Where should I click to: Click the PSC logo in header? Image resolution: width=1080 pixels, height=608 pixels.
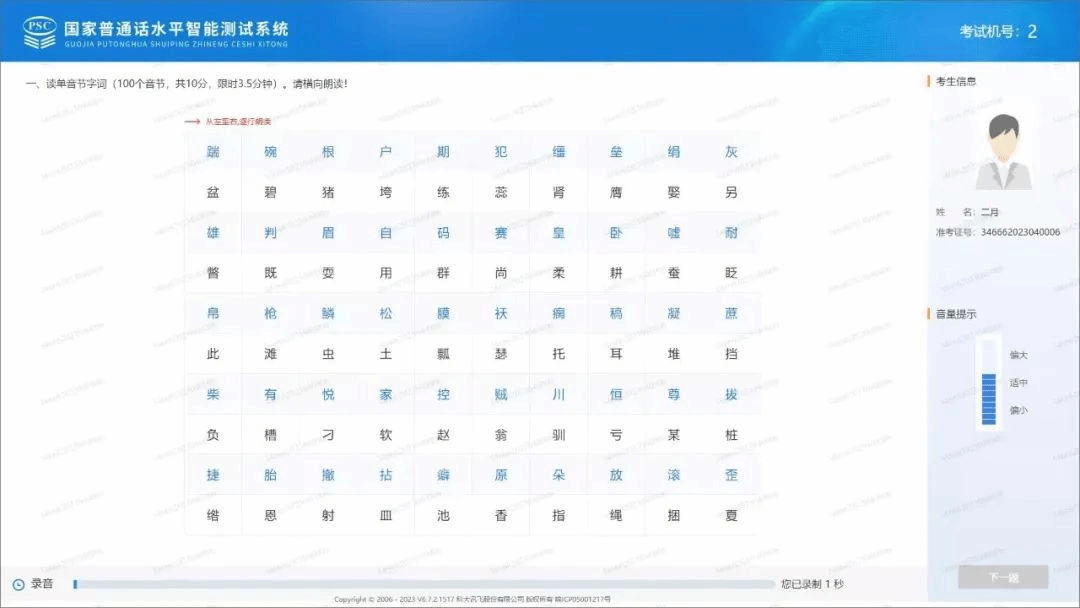click(40, 32)
